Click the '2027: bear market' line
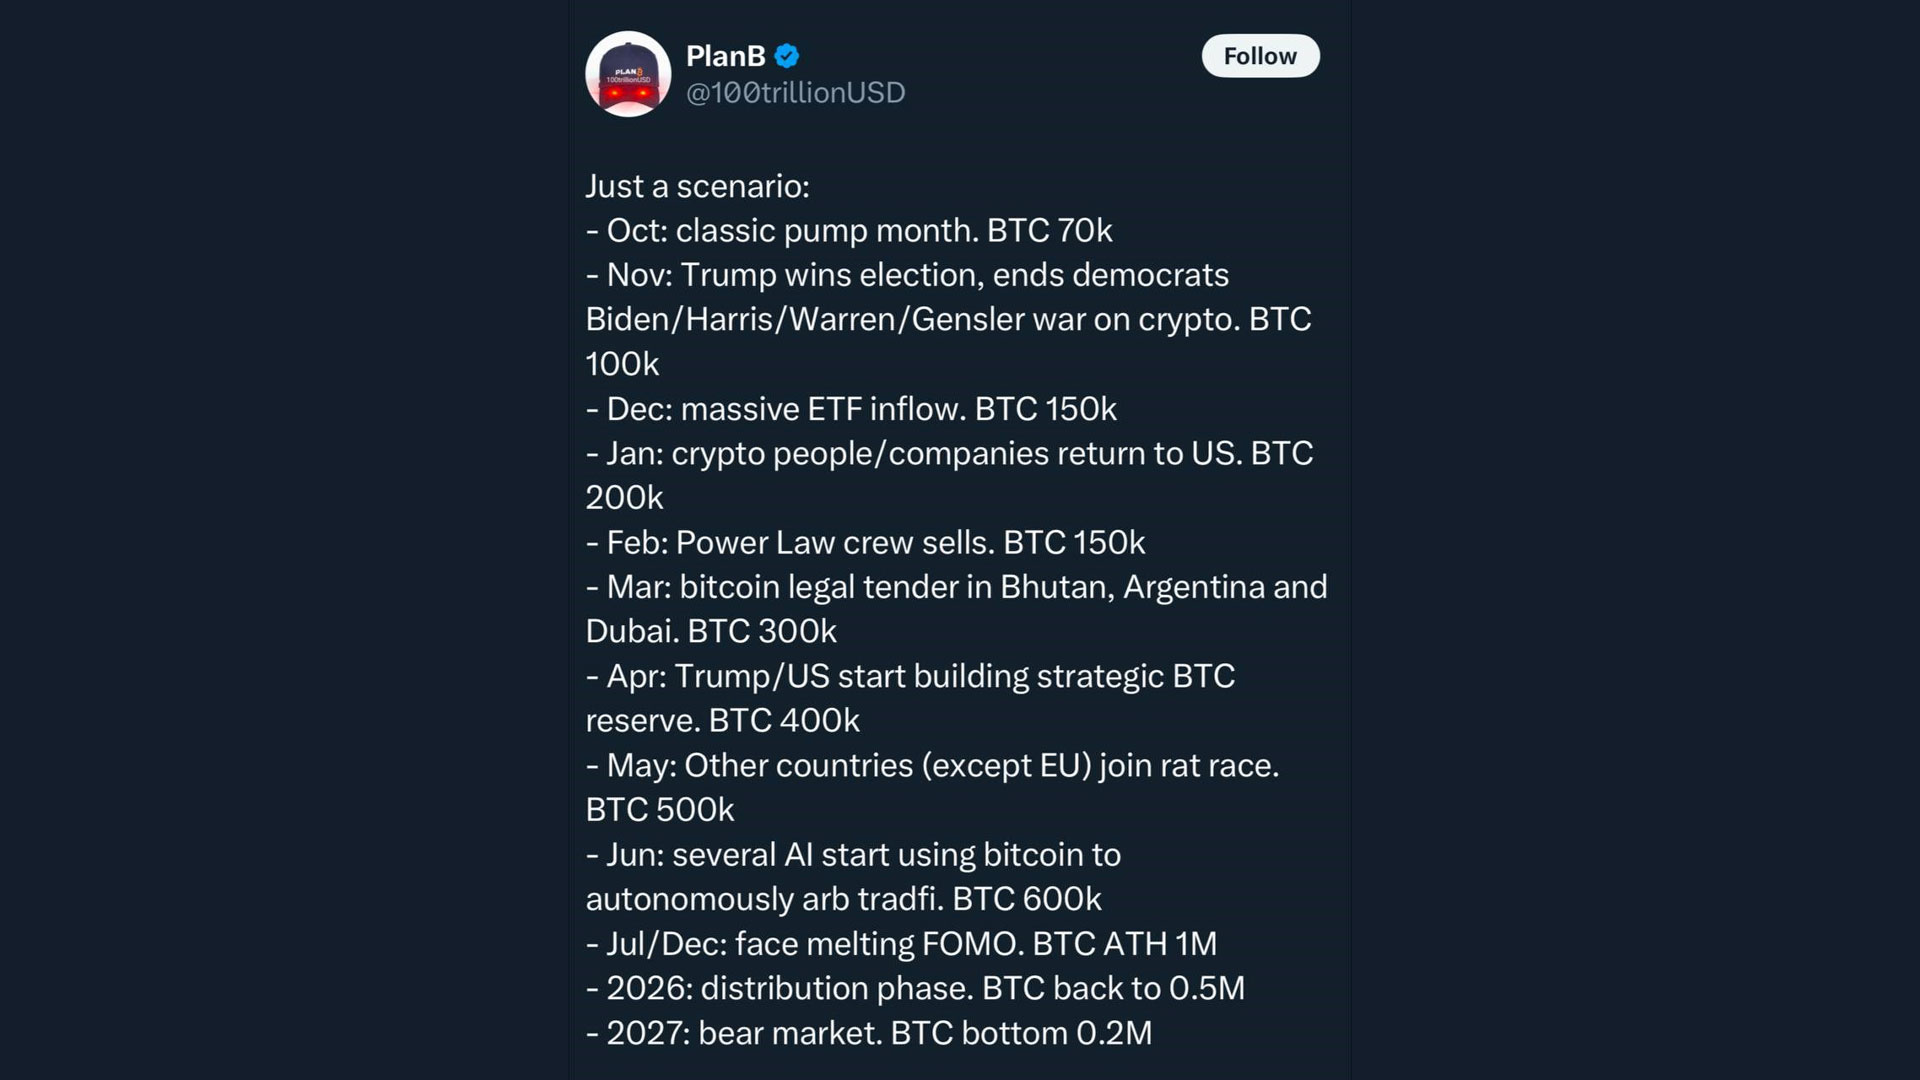This screenshot has width=1920, height=1080. coord(868,1033)
